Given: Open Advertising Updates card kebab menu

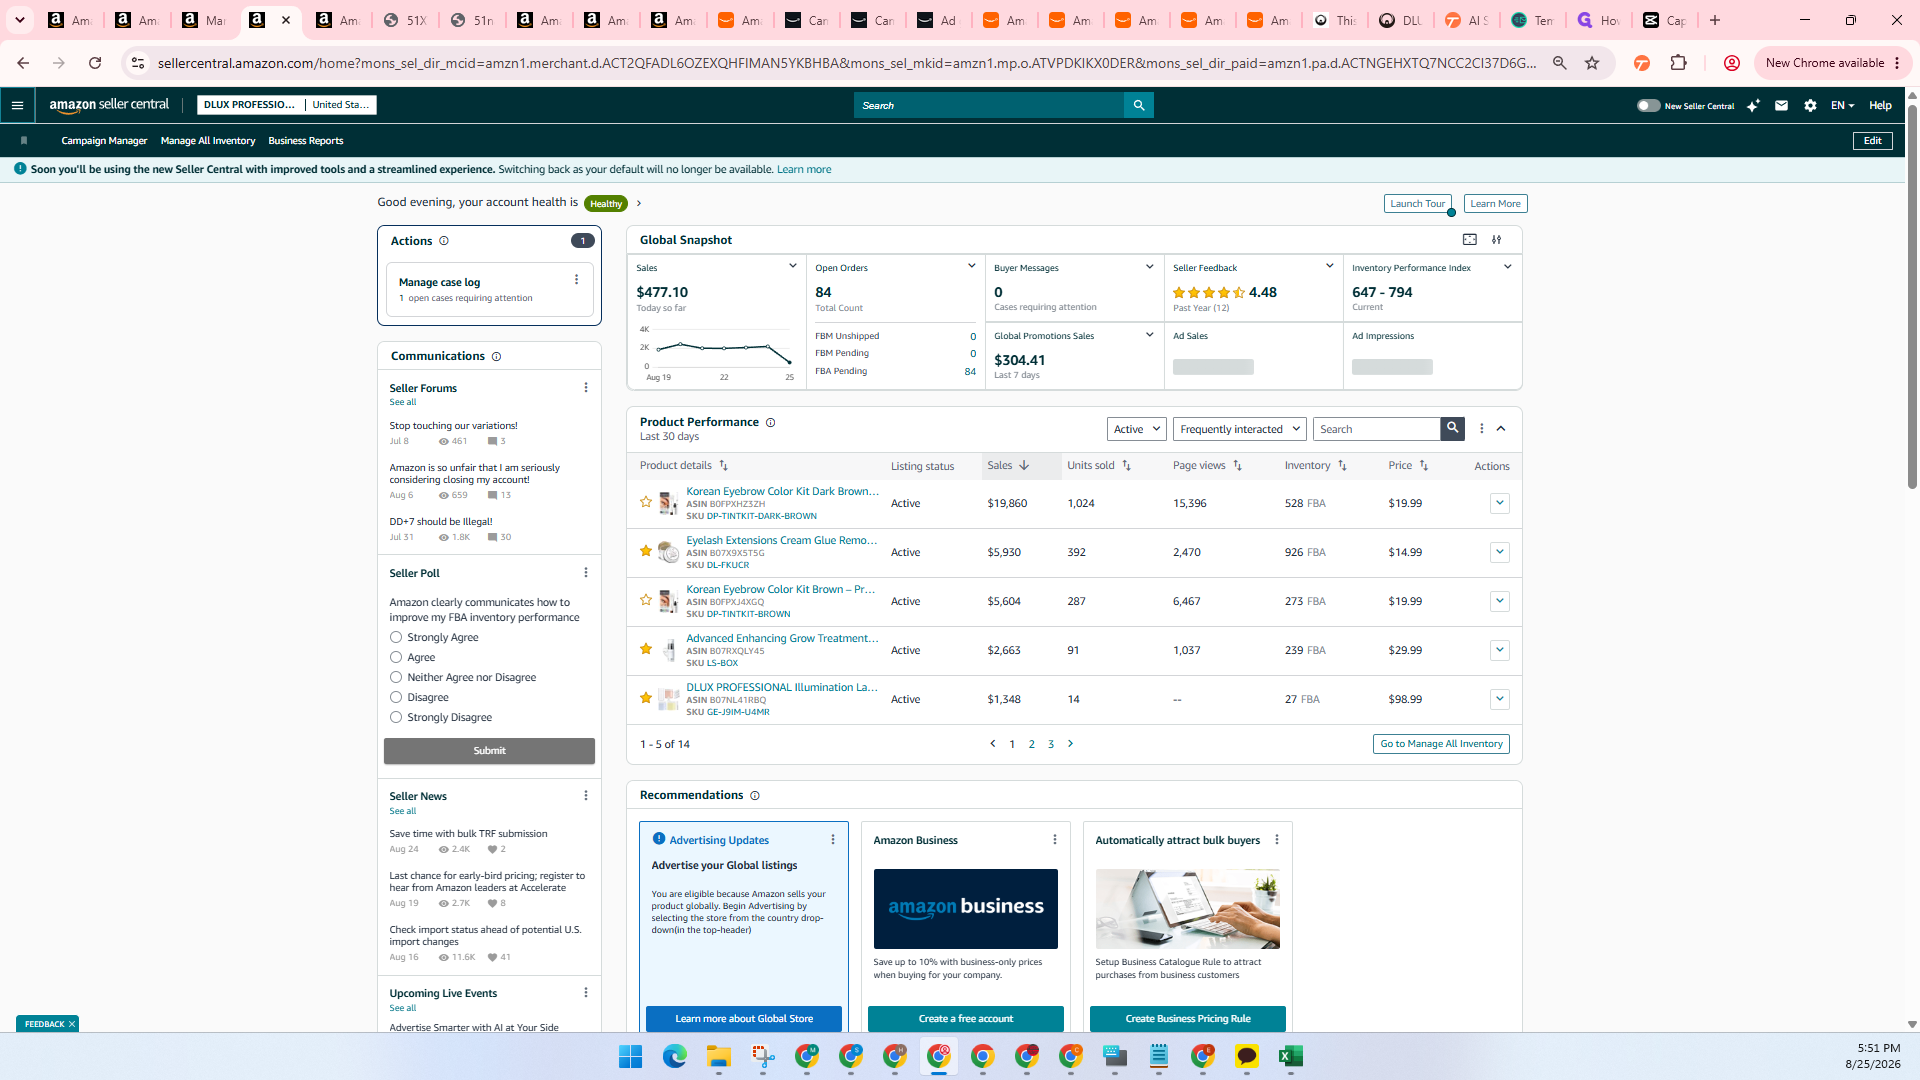Looking at the screenshot, I should click(833, 840).
